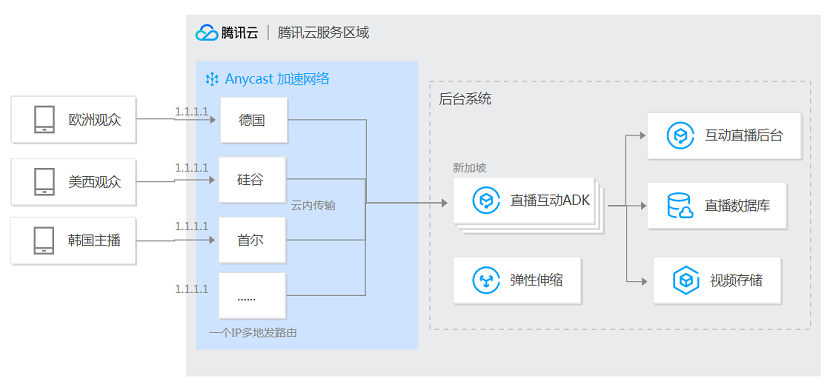Viewport: 830px width, 384px height.
Task: Click the Anycast network snowflake icon
Action: (212, 80)
